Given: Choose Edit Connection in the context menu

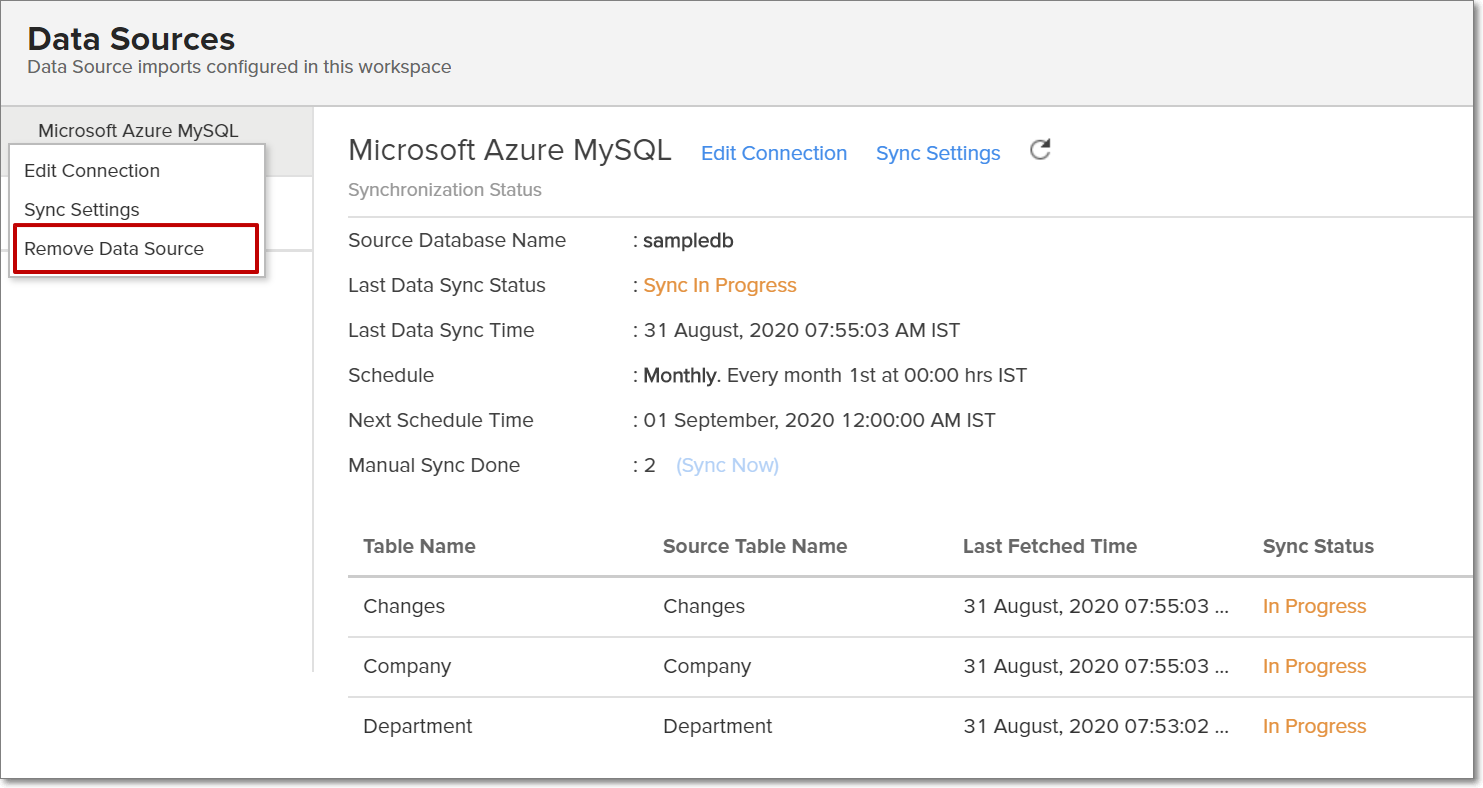Looking at the screenshot, I should [91, 170].
